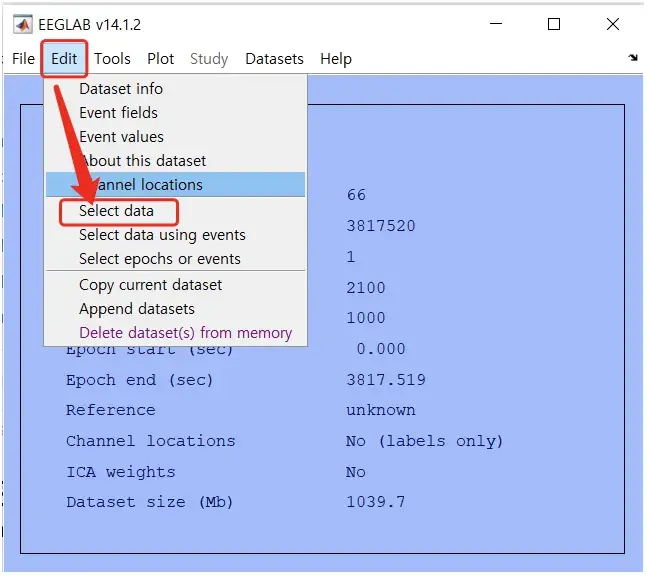The image size is (647, 578).
Task: Click the dock arrow icon at menu bar right
Action: coord(632,59)
